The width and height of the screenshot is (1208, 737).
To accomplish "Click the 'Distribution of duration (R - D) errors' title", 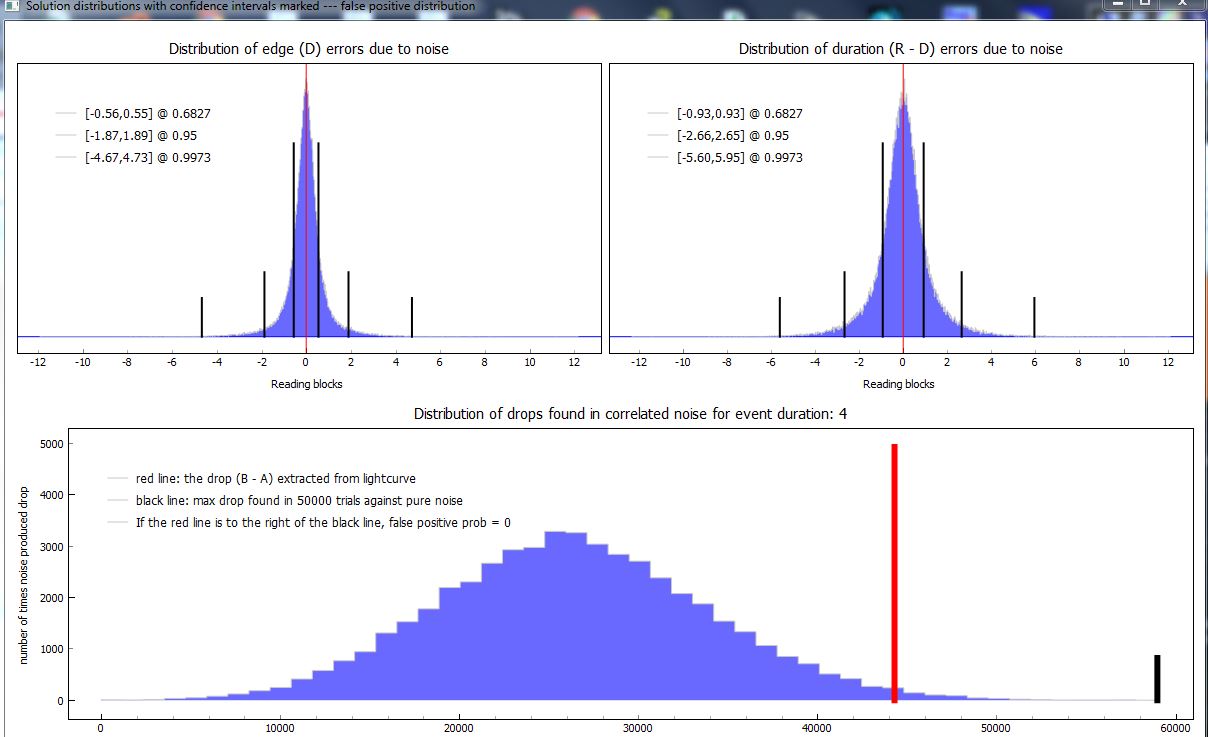I will pos(900,49).
